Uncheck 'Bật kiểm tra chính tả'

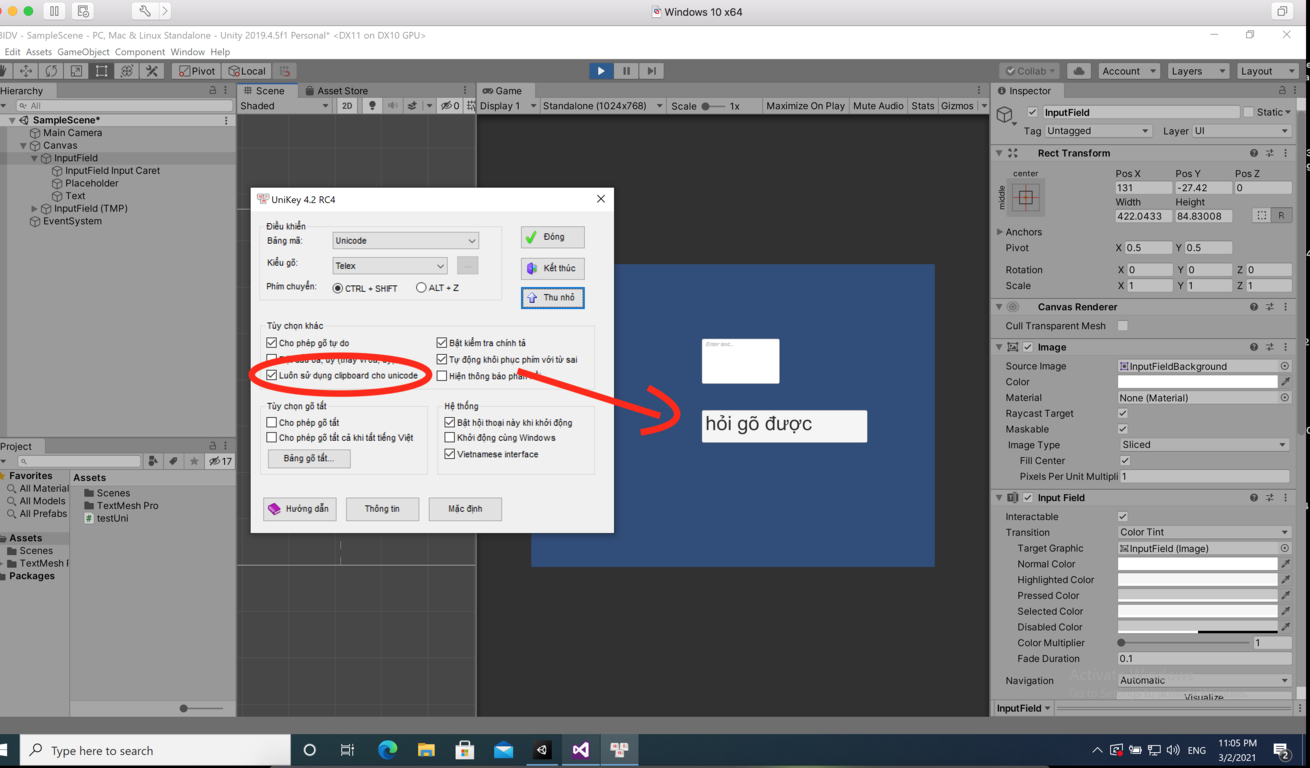442,343
